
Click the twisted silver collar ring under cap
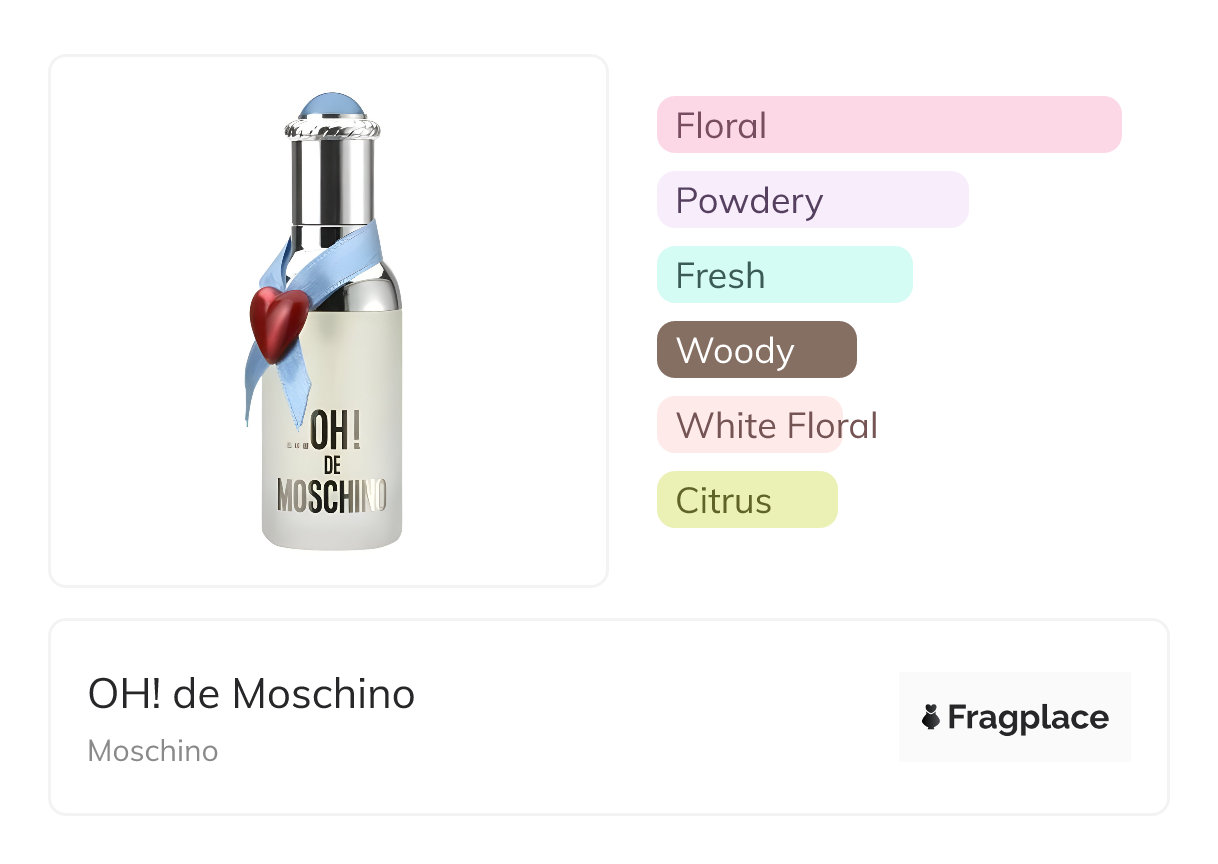pos(334,129)
